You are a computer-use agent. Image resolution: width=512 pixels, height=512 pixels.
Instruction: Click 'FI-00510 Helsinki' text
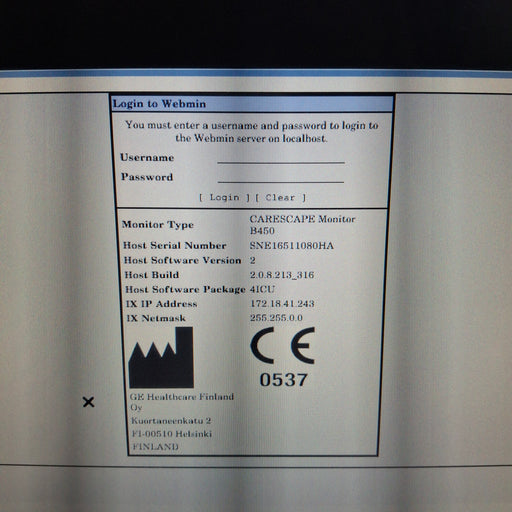[x=172, y=434]
